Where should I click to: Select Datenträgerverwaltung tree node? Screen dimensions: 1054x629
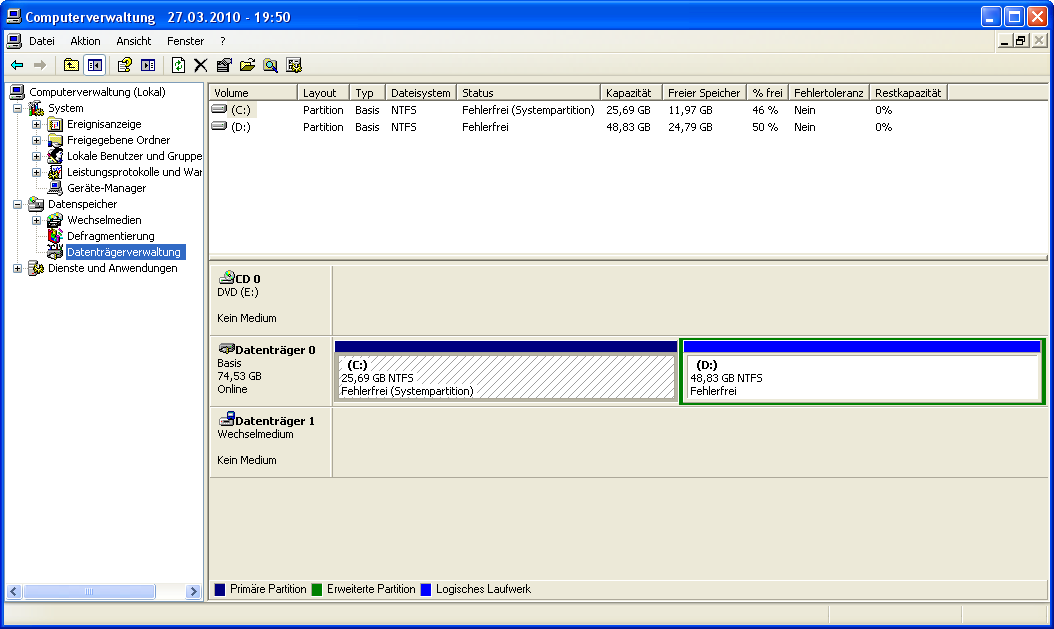(x=124, y=253)
